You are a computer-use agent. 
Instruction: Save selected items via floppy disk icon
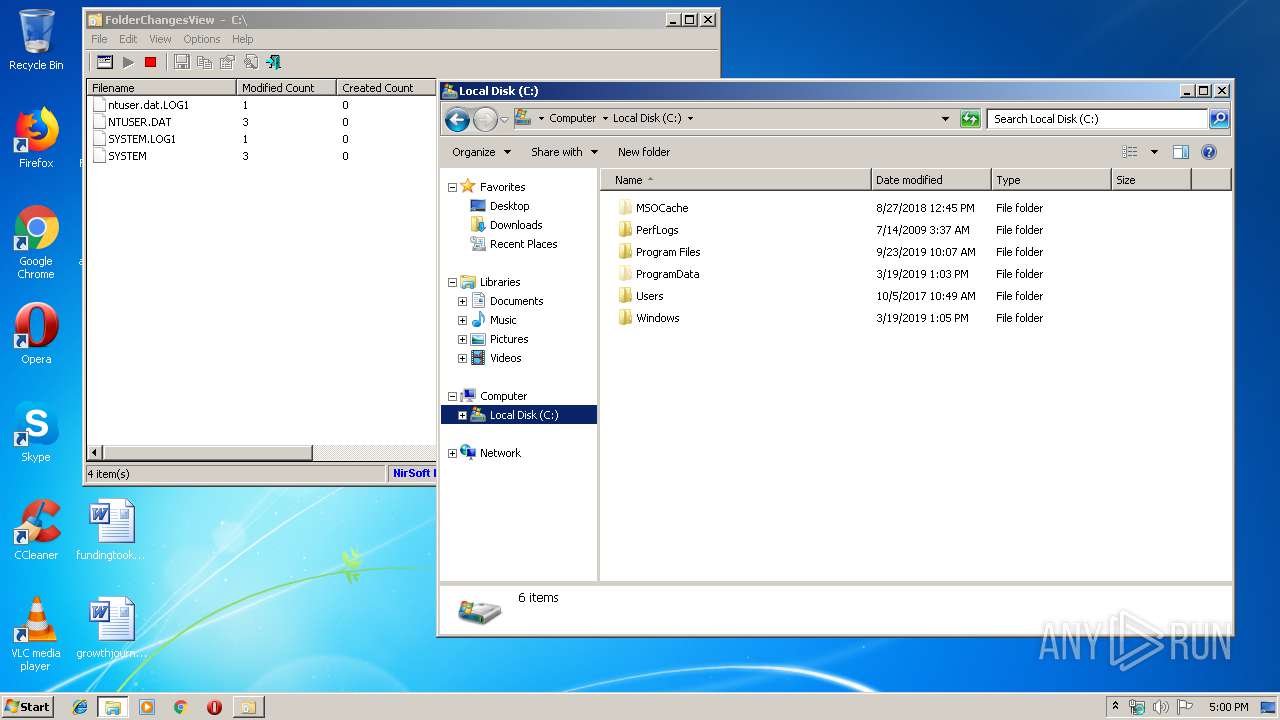tap(181, 62)
